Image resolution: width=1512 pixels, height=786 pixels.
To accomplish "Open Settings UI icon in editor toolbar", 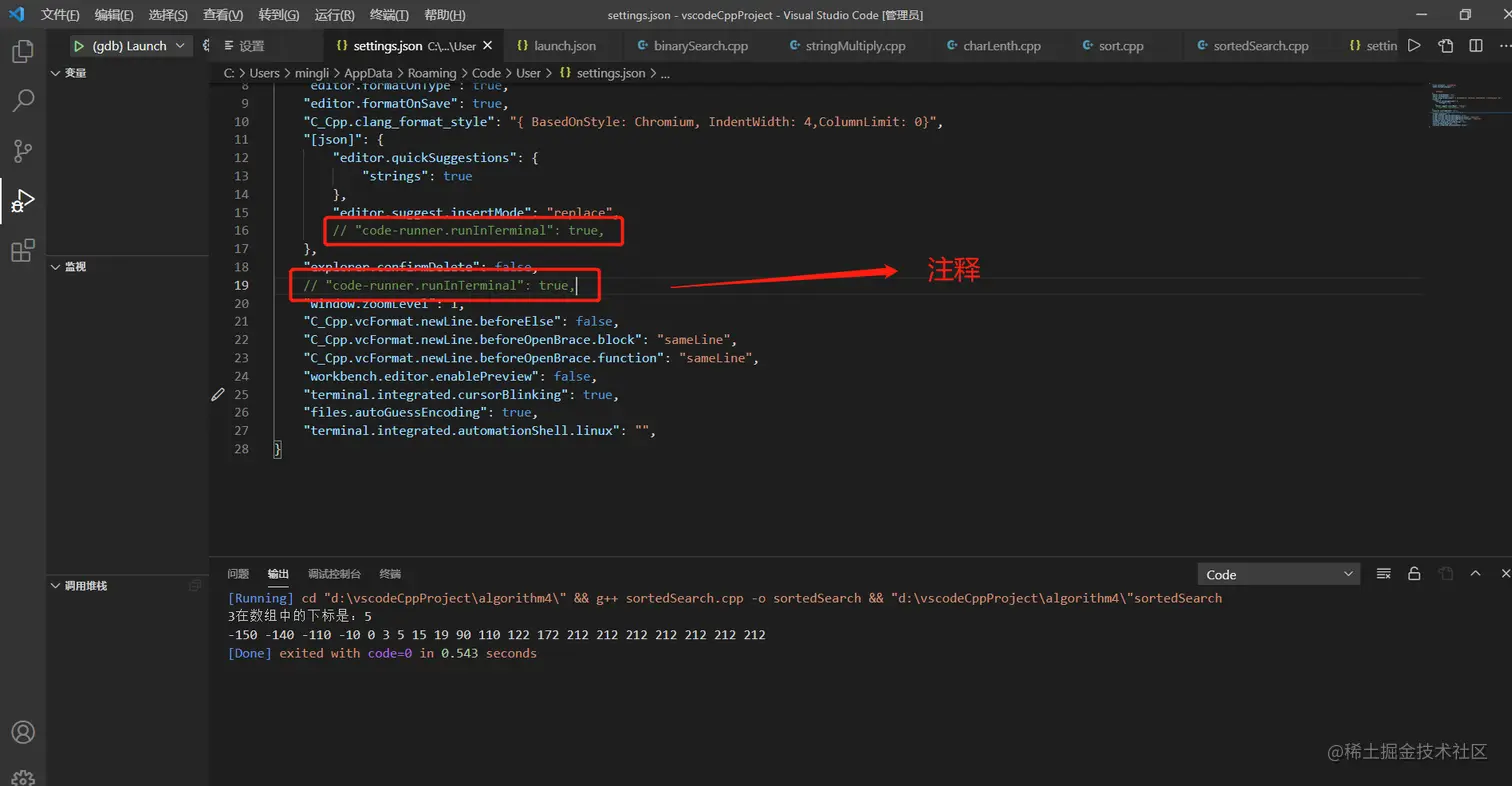I will (1446, 46).
